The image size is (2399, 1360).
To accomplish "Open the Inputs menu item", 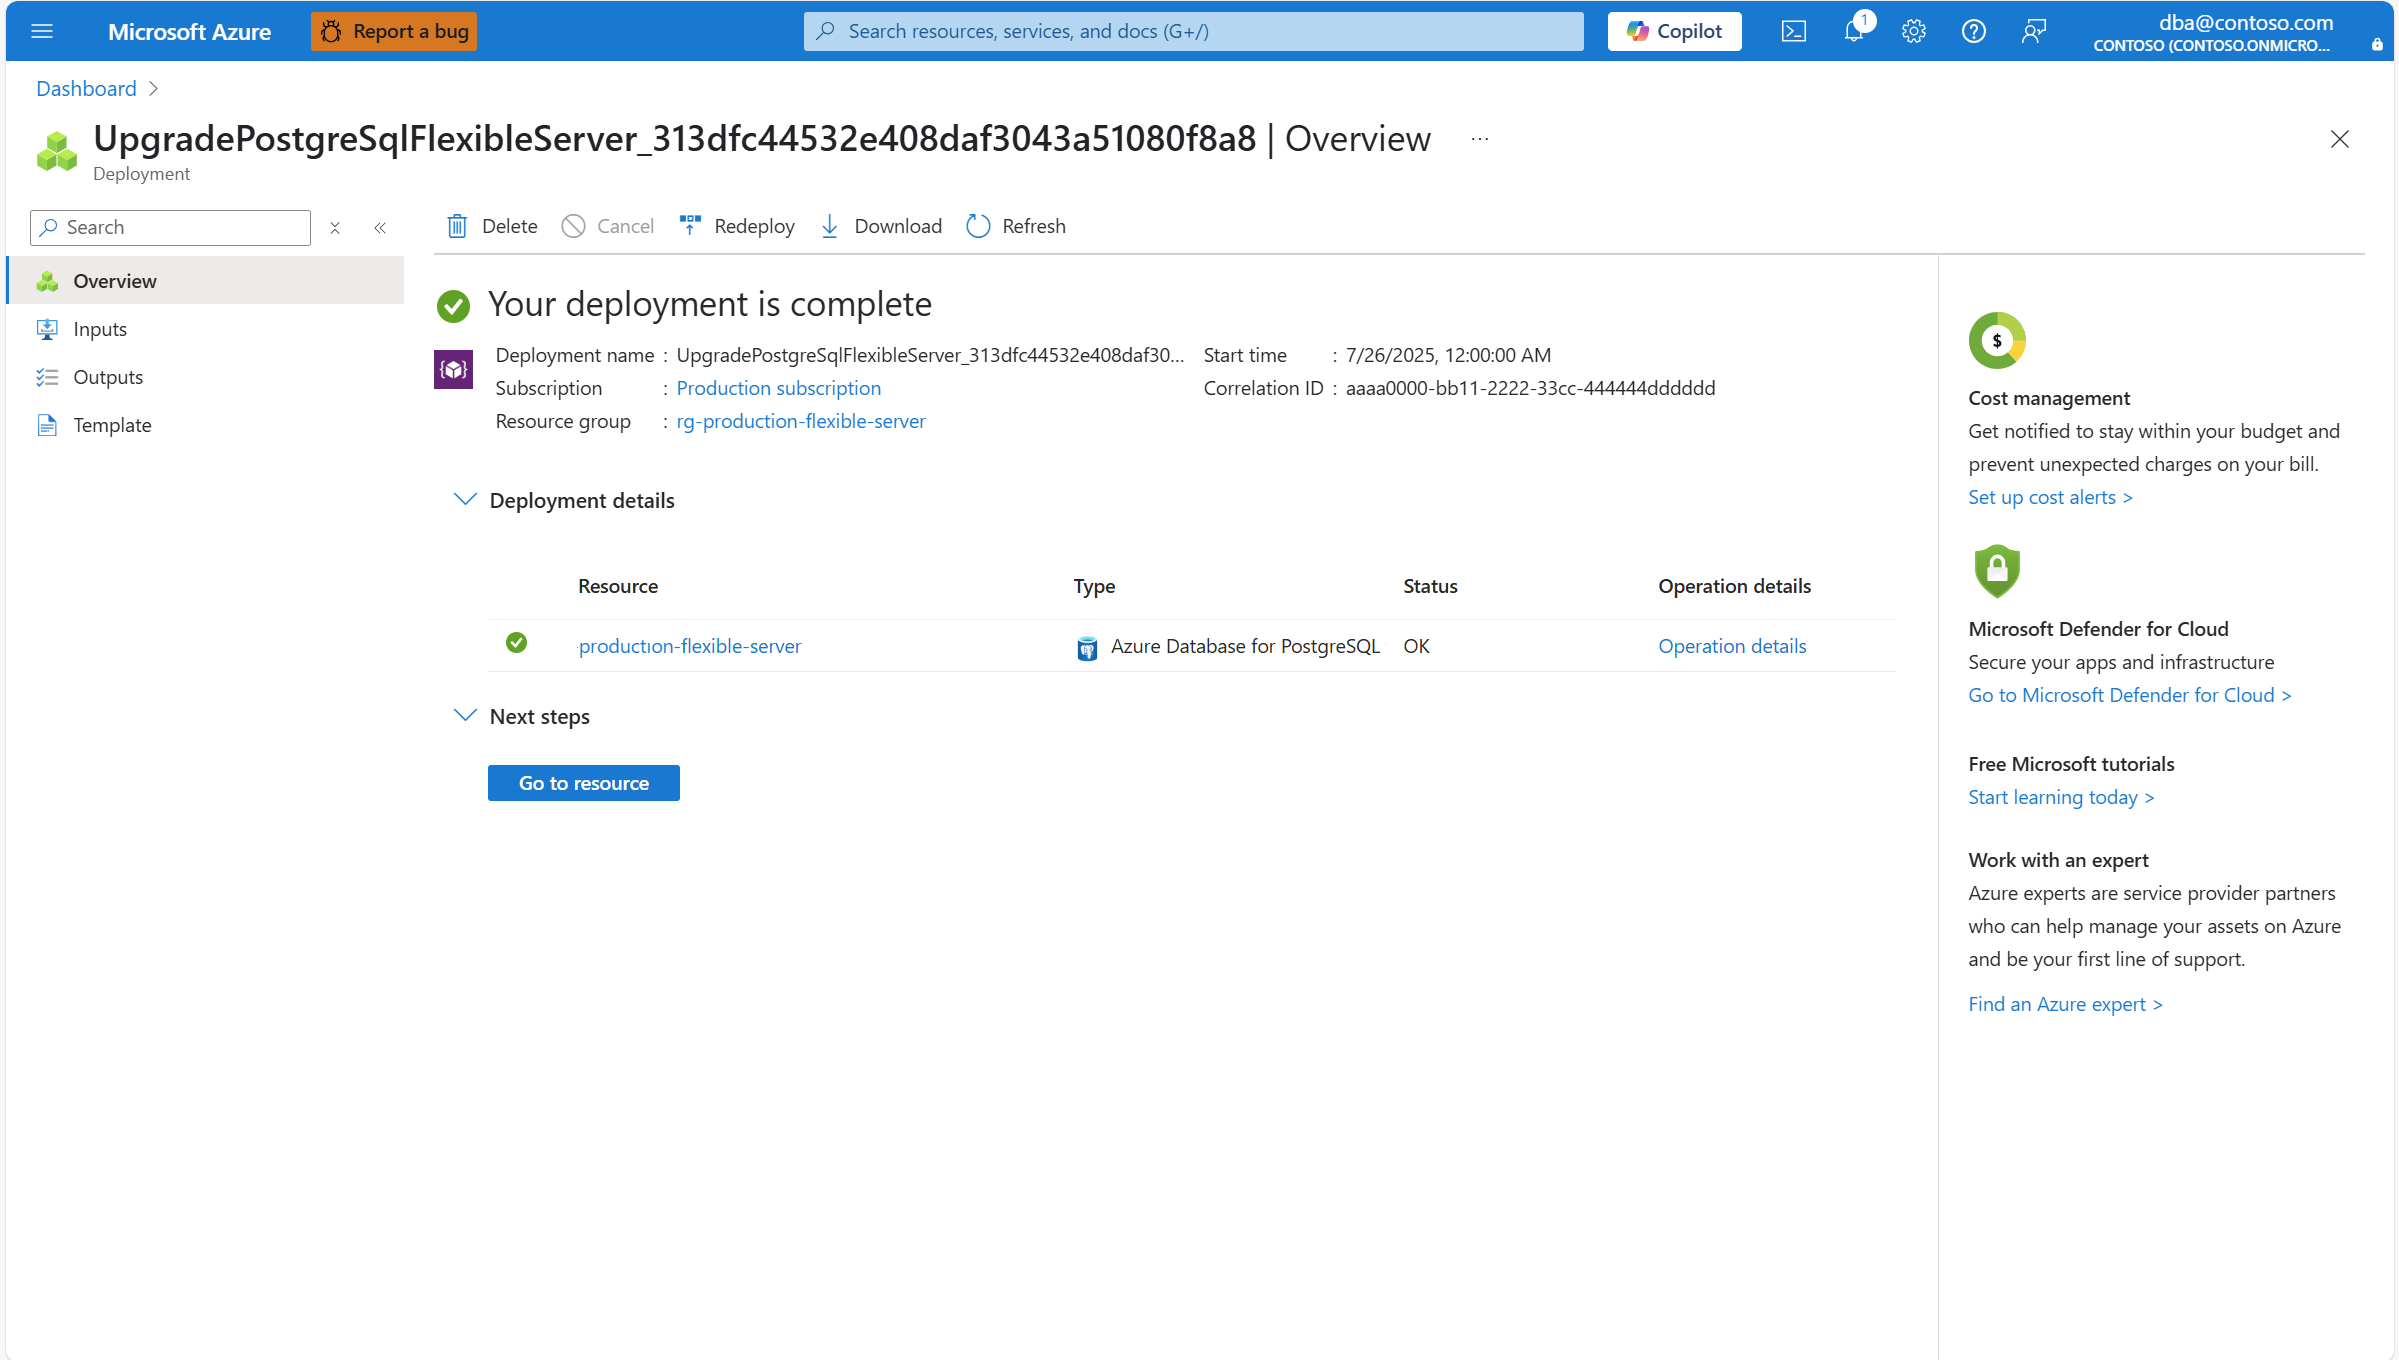I will 100,329.
